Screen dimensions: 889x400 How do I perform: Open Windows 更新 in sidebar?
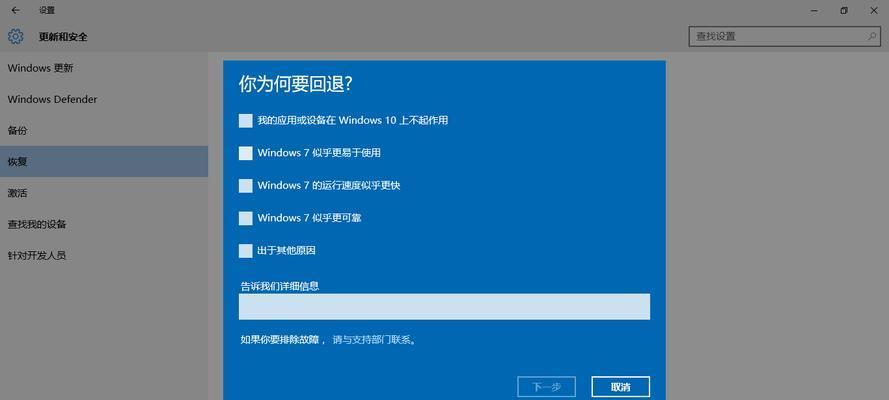pyautogui.click(x=104, y=68)
